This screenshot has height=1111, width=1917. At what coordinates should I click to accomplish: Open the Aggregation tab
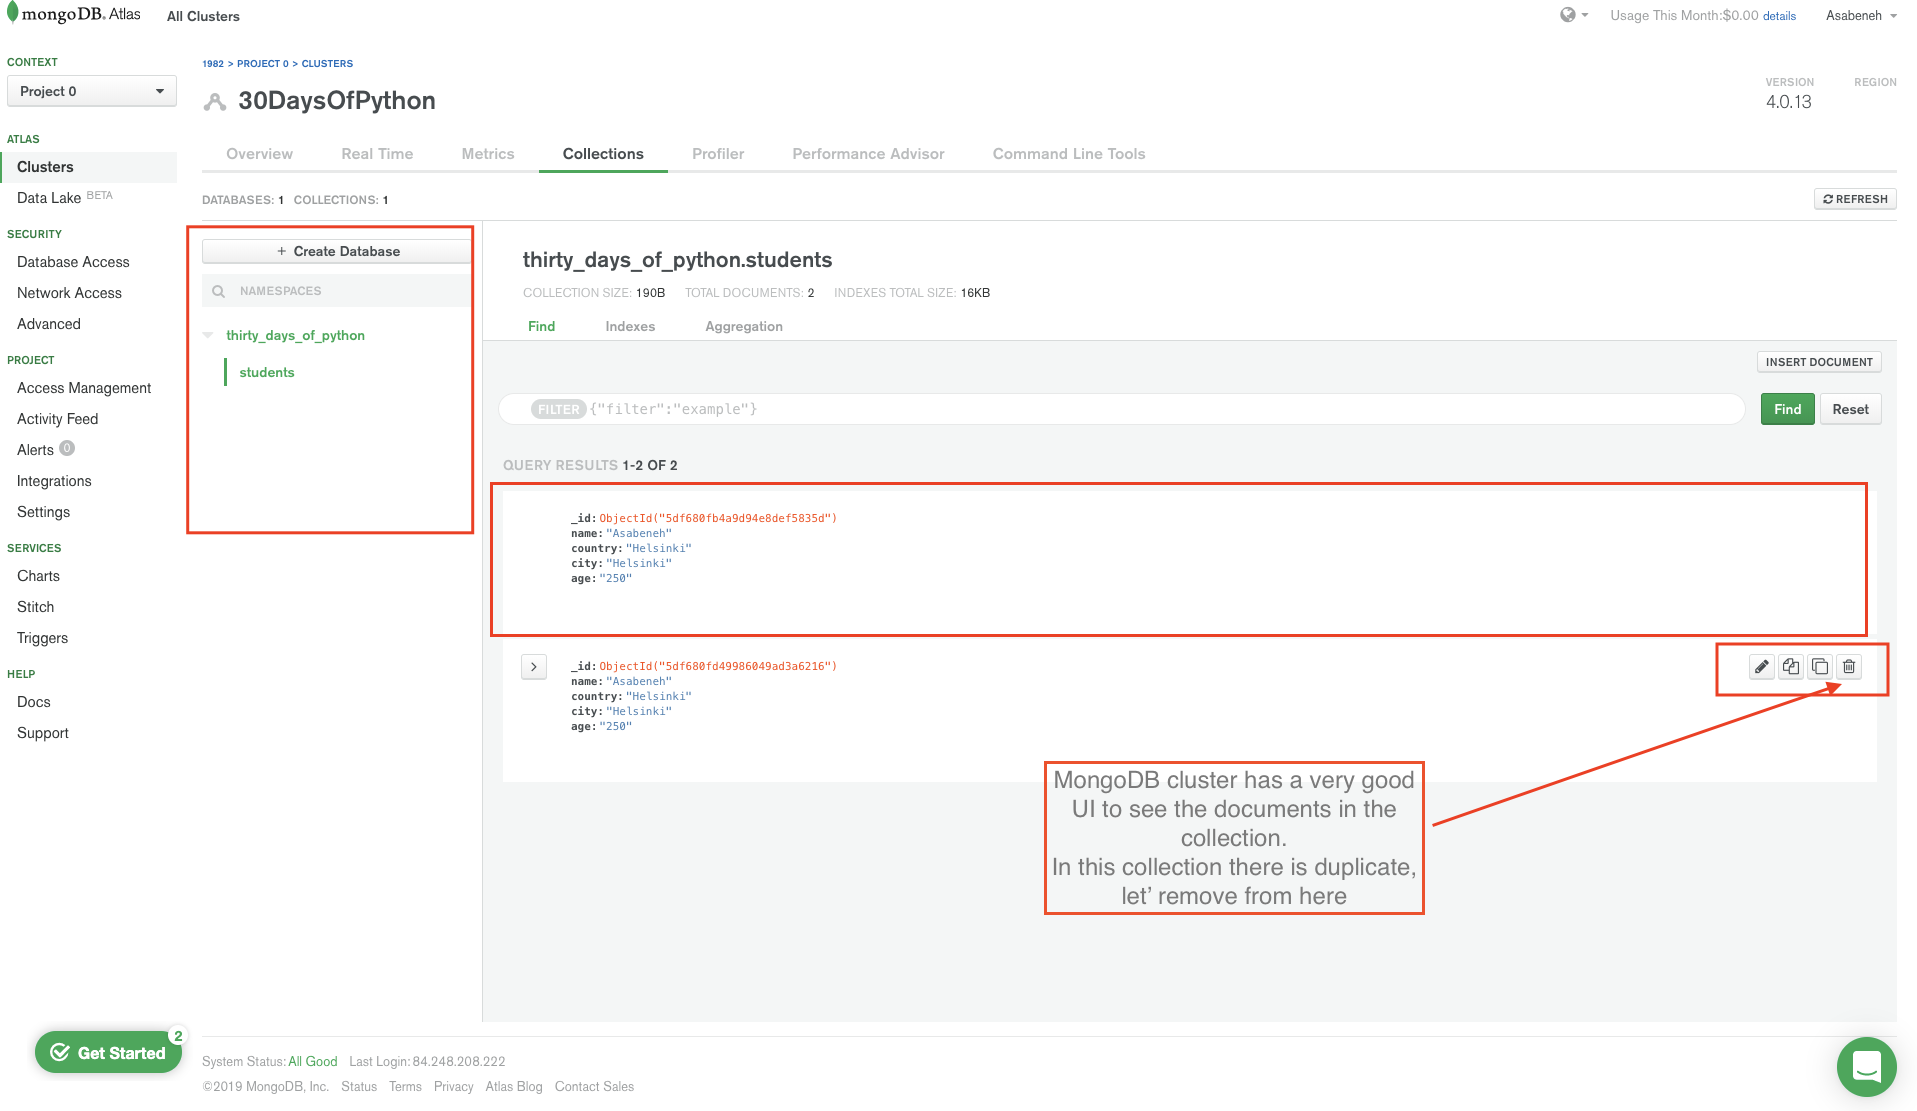click(x=743, y=327)
